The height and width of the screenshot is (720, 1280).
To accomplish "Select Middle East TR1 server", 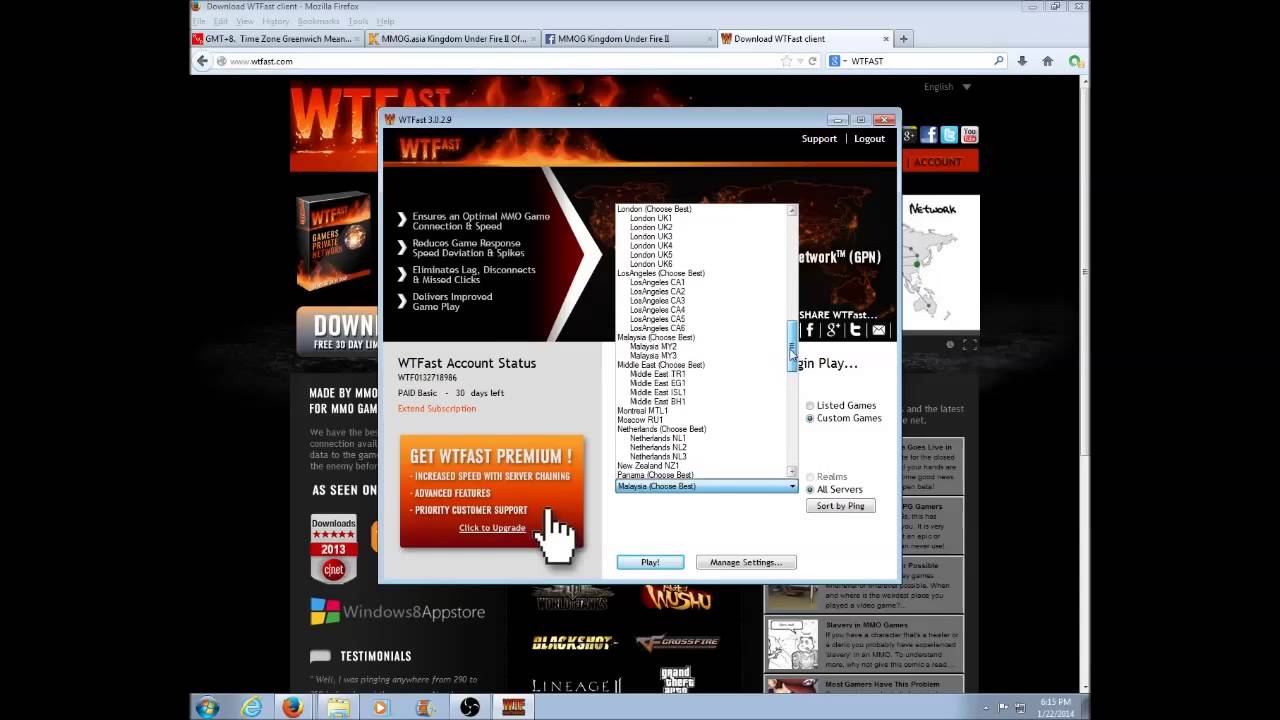I will [657, 374].
